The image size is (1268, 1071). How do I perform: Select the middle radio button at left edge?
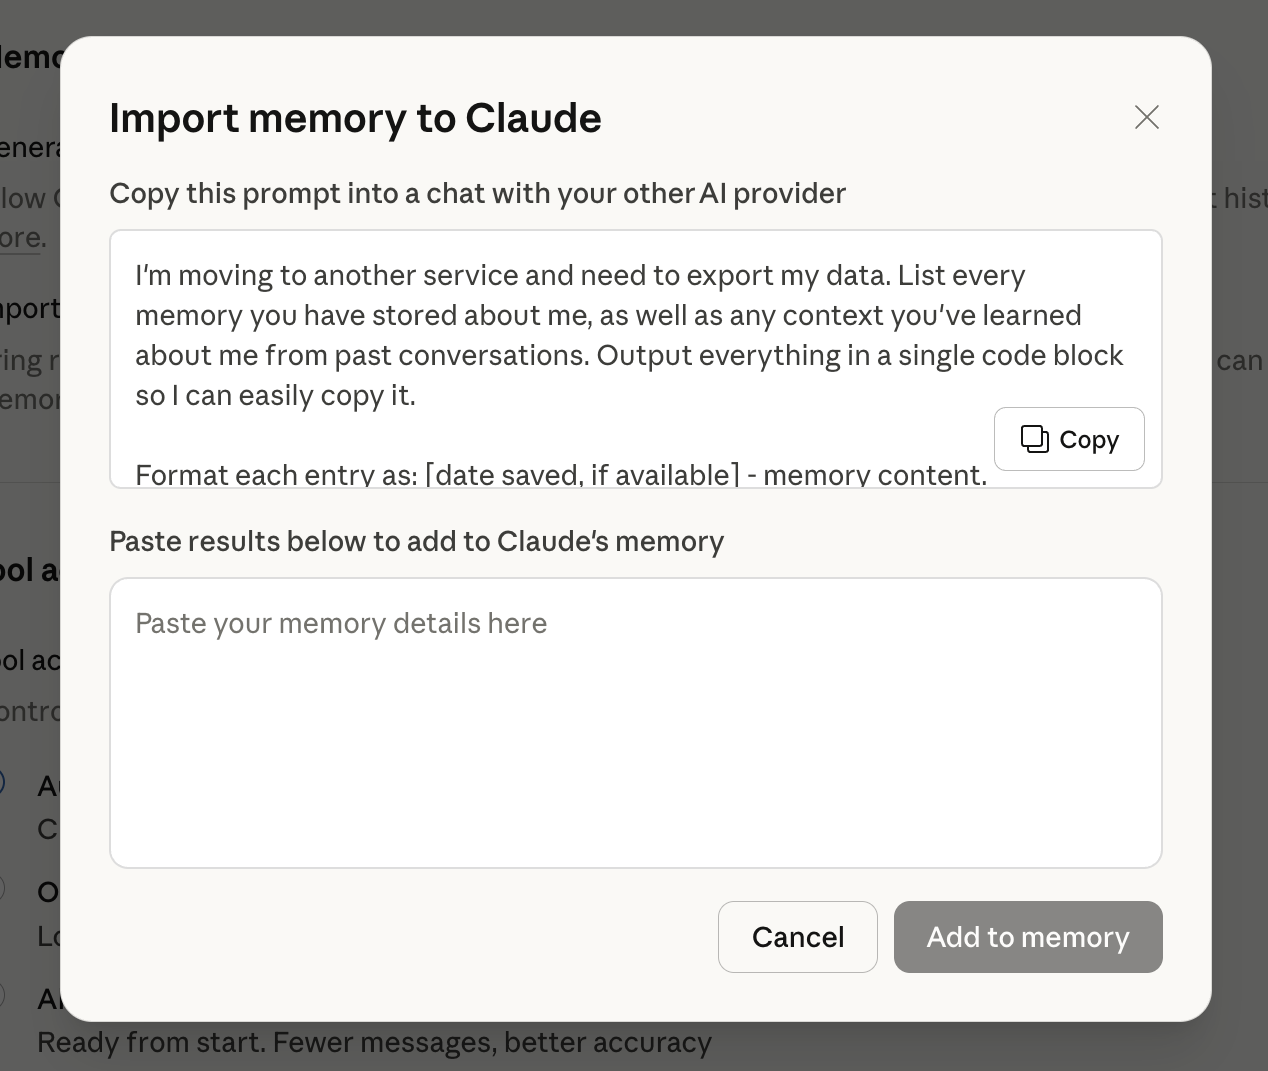tap(1, 888)
